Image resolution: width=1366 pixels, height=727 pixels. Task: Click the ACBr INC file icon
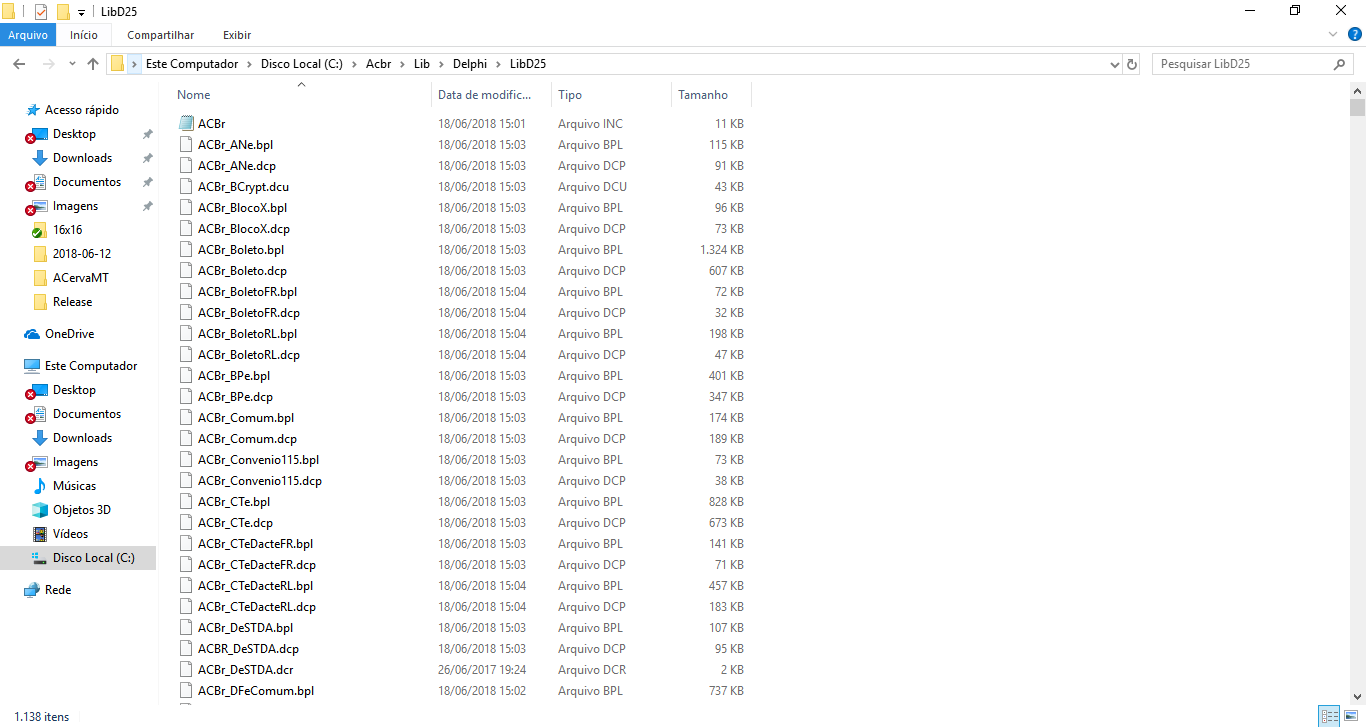(x=185, y=124)
